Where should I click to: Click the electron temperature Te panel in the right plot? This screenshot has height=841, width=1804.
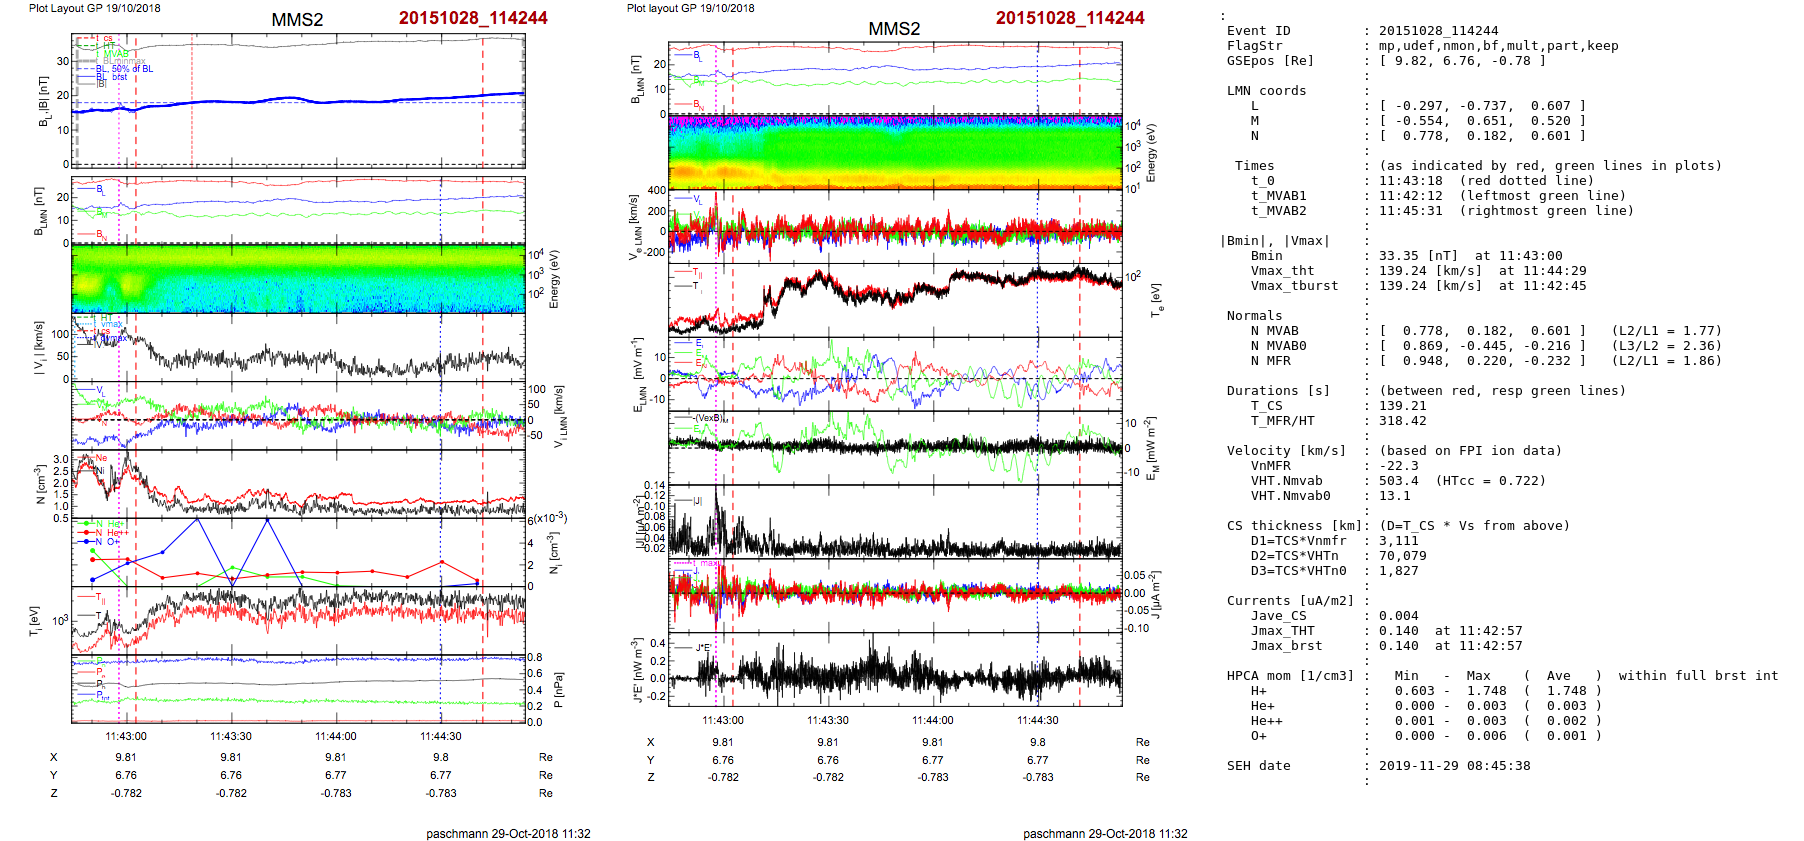[x=895, y=300]
